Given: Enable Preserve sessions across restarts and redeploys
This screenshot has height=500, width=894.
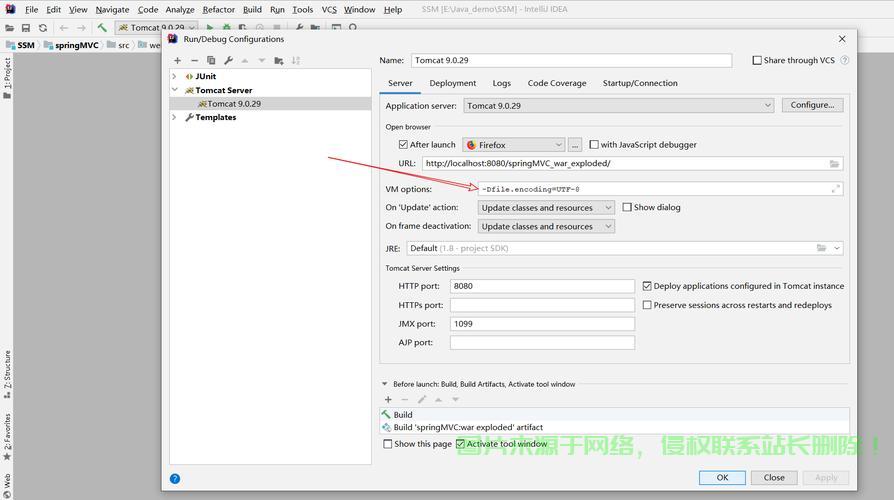Looking at the screenshot, I should pos(647,305).
